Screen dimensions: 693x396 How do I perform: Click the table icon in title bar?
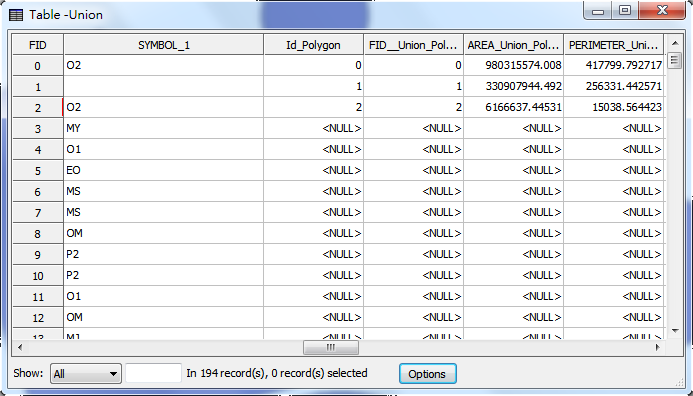[16, 15]
